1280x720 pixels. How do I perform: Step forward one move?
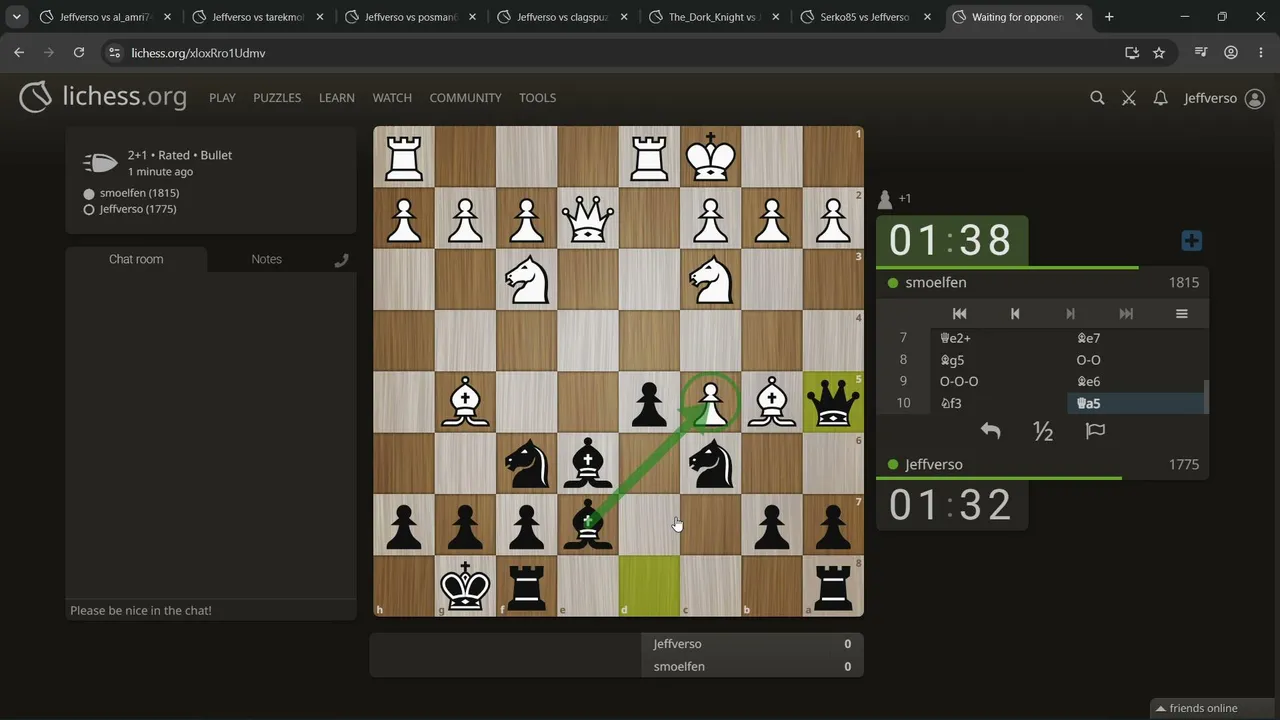(x=1070, y=314)
